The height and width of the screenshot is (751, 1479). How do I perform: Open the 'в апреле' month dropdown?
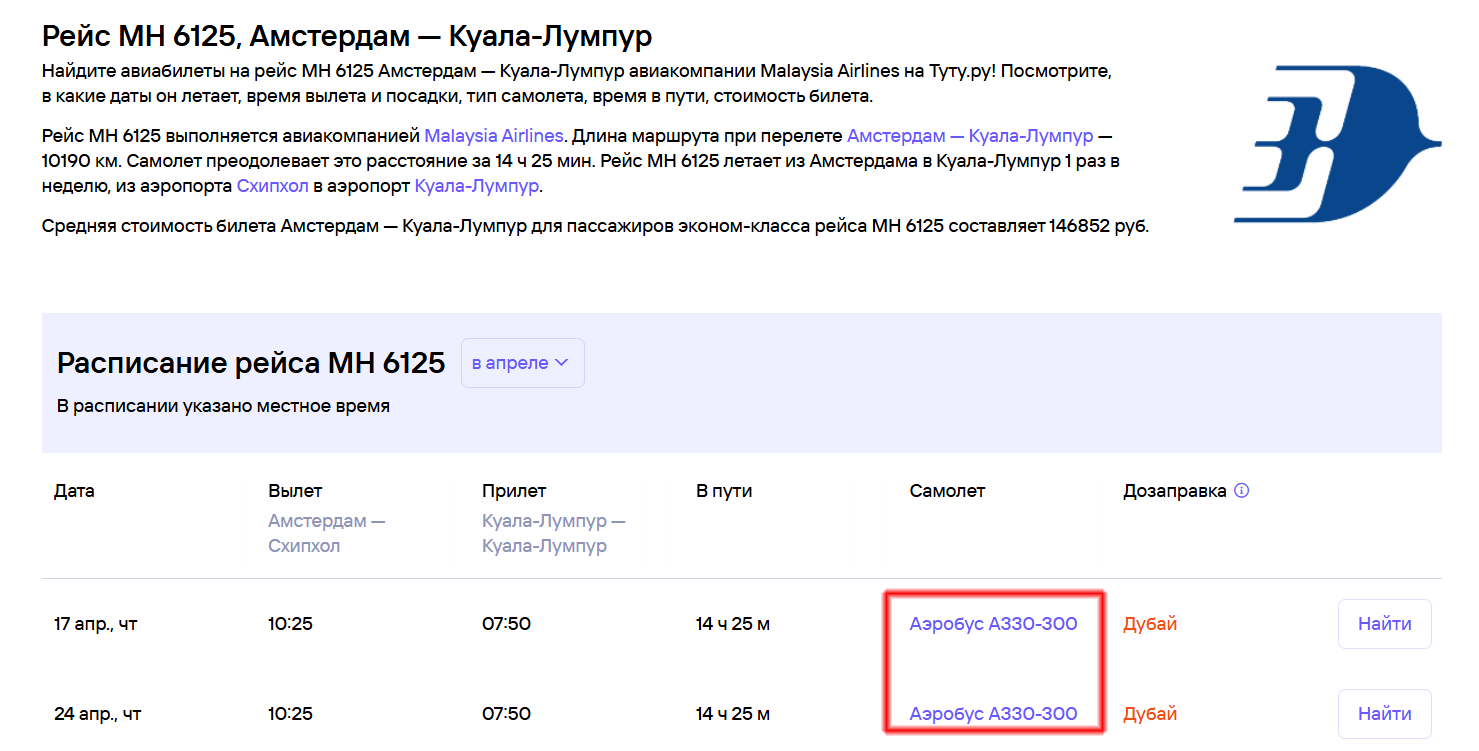click(522, 363)
